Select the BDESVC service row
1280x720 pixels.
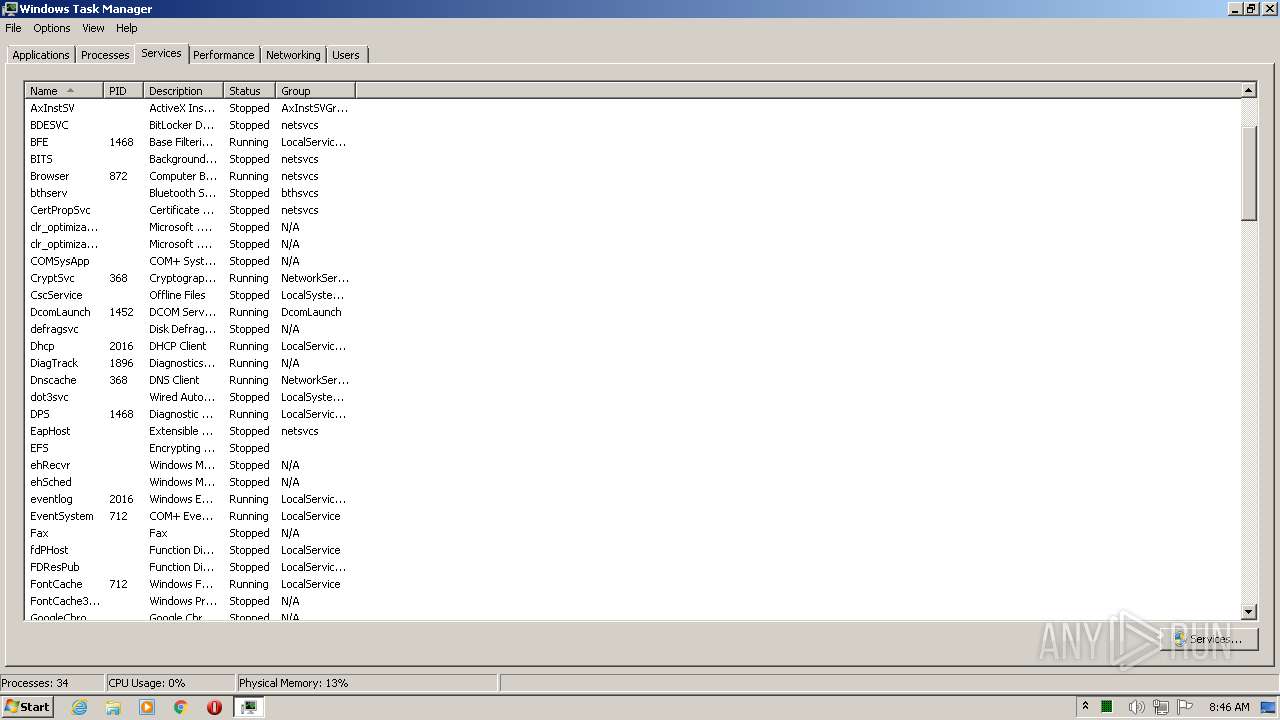click(x=190, y=125)
